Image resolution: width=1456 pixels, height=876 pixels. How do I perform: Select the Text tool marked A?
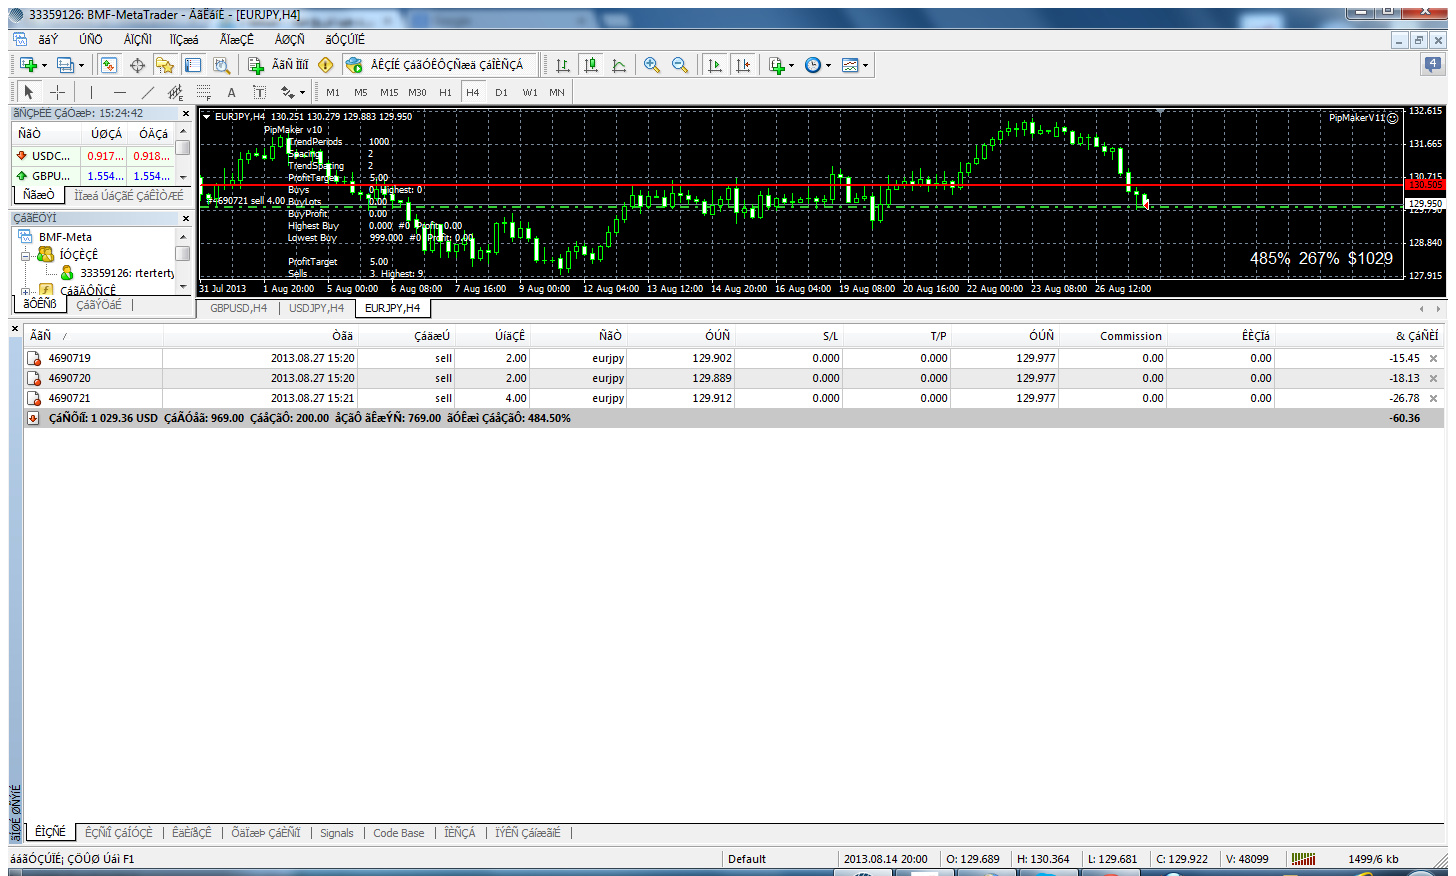tap(231, 92)
